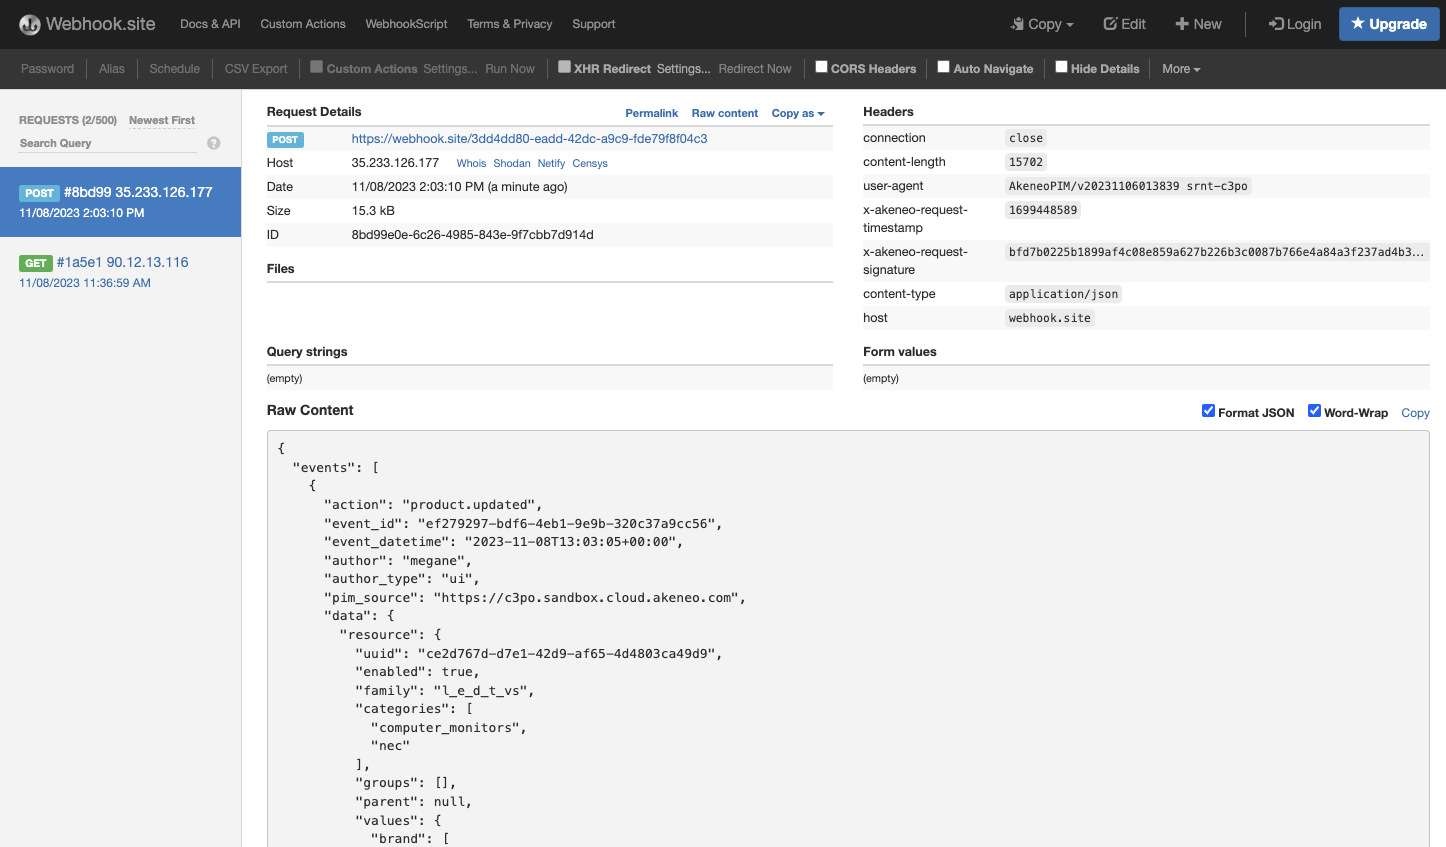
Task: Click the search query help icon
Action: pos(213,143)
